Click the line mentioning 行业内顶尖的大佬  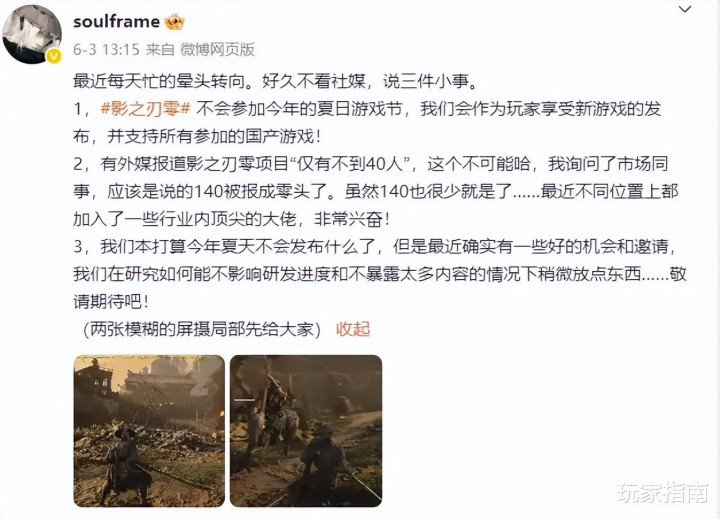[232, 219]
